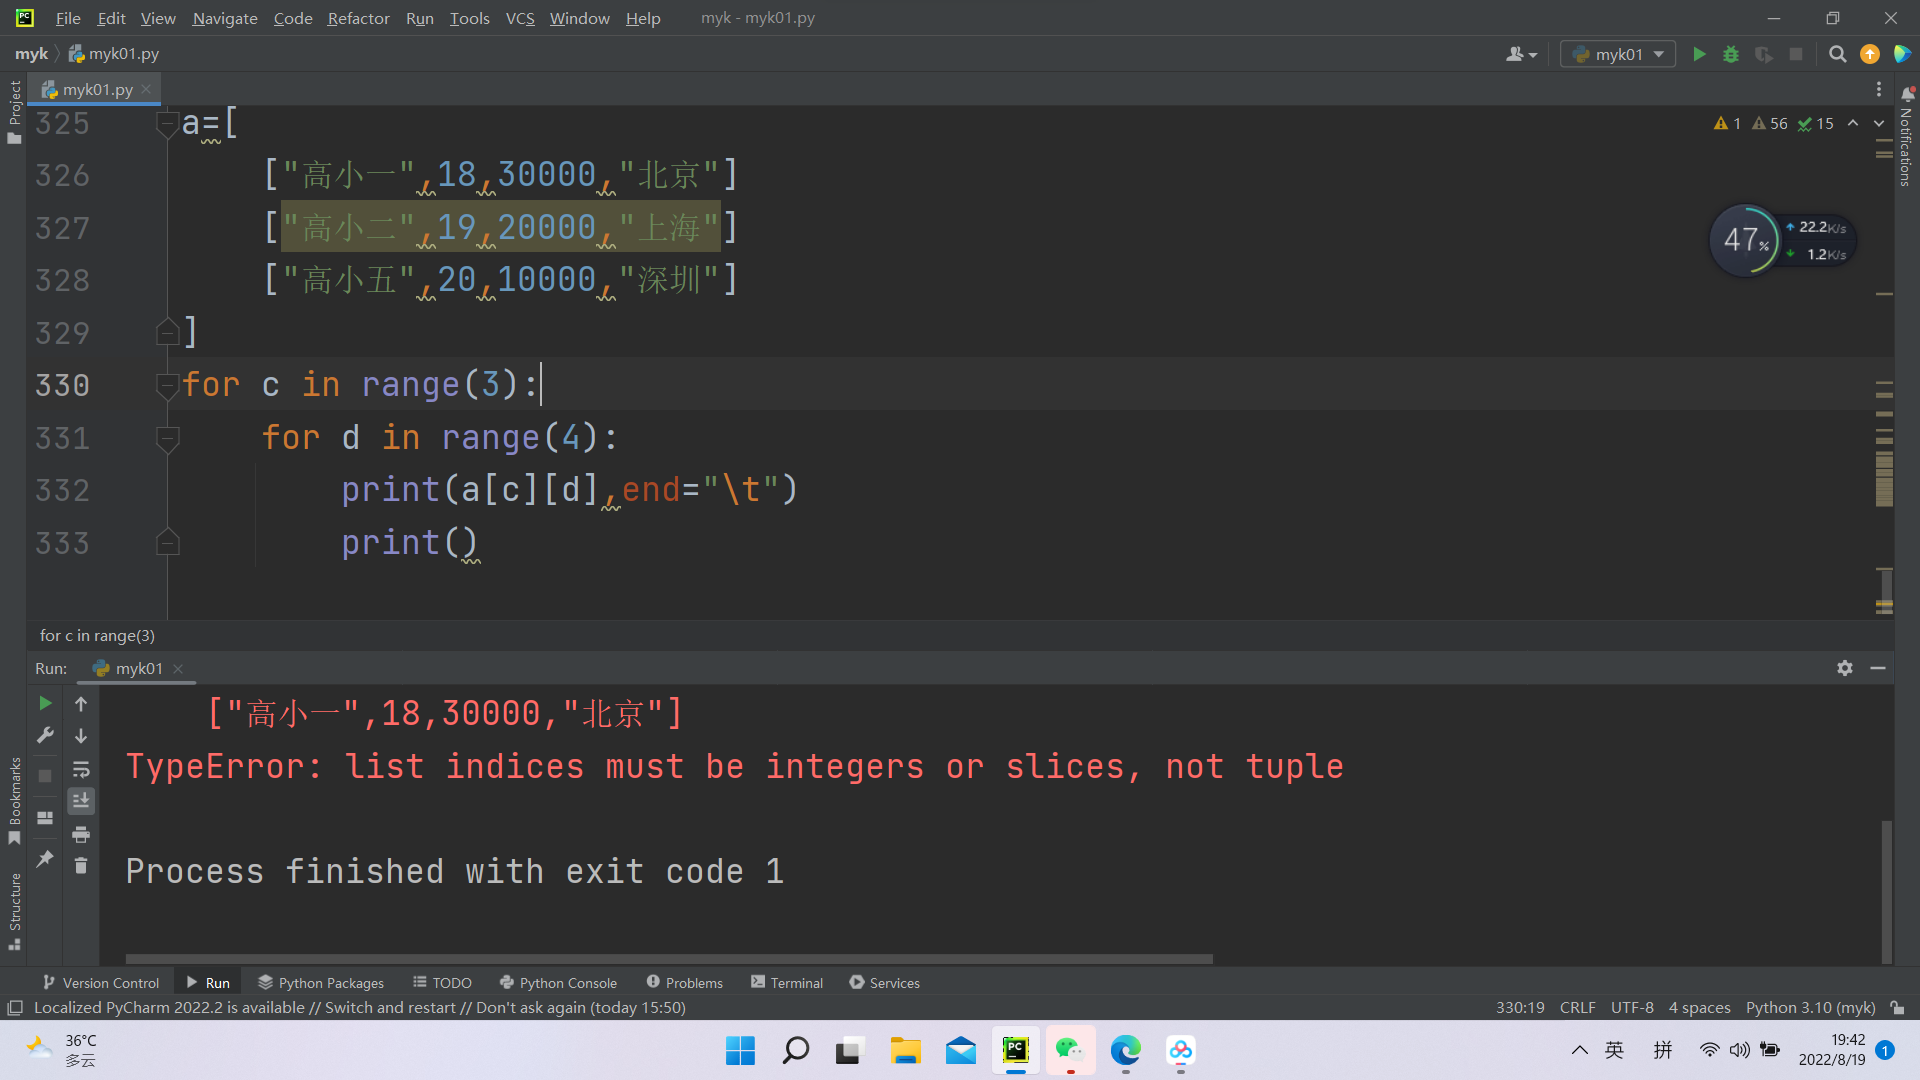Viewport: 1920px width, 1080px height.
Task: Toggle soft-wrap in Run console
Action: coord(81,769)
